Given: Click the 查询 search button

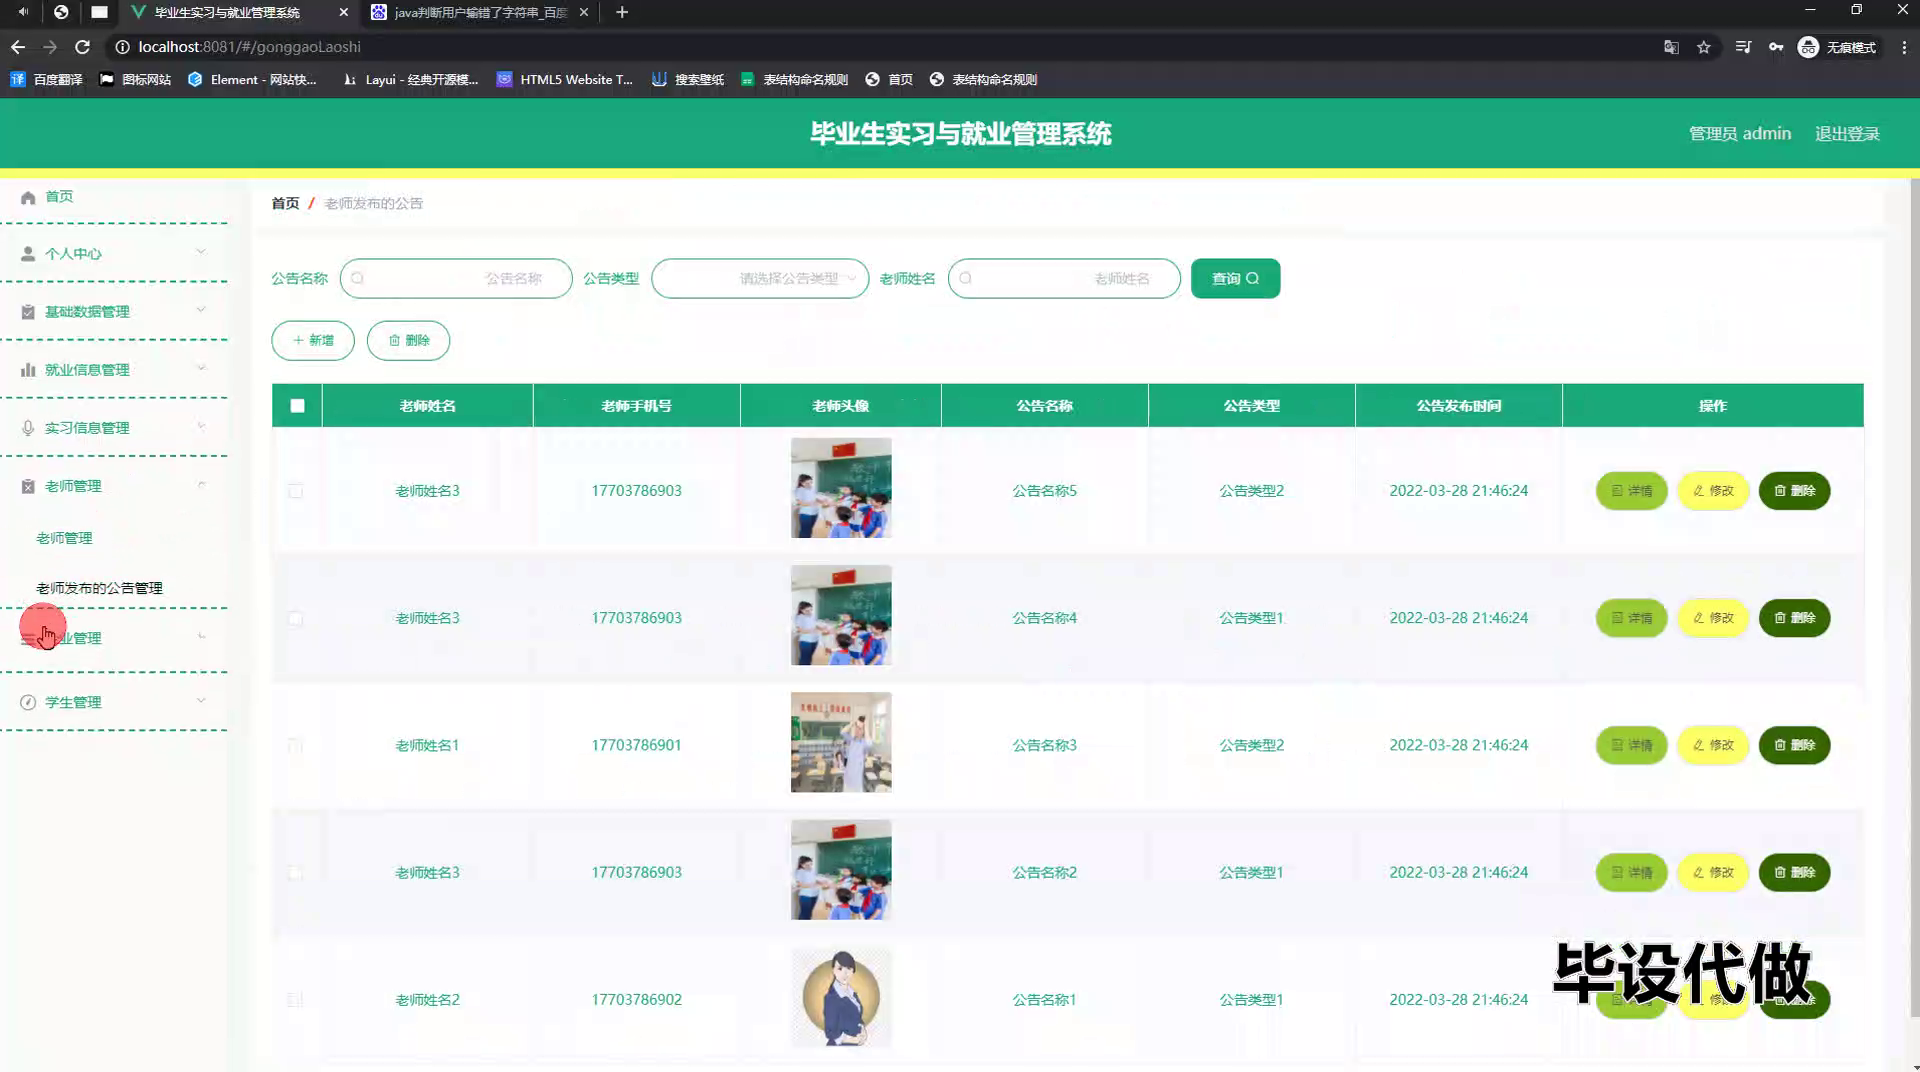Looking at the screenshot, I should 1235,279.
